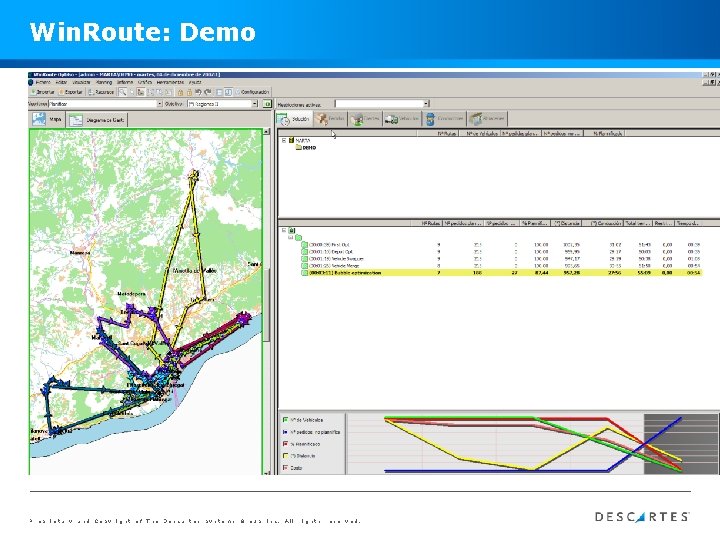Screen dimensions: 720x540
Task: Collapse the second-level solutions tree node
Action: [x=290, y=238]
